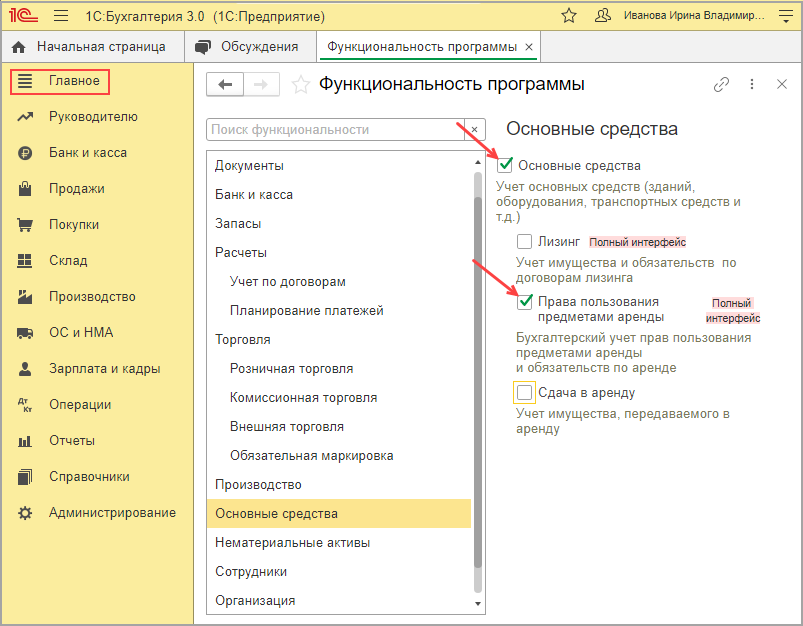Click the Склад warehouse grid icon
This screenshot has width=803, height=626.
click(25, 261)
